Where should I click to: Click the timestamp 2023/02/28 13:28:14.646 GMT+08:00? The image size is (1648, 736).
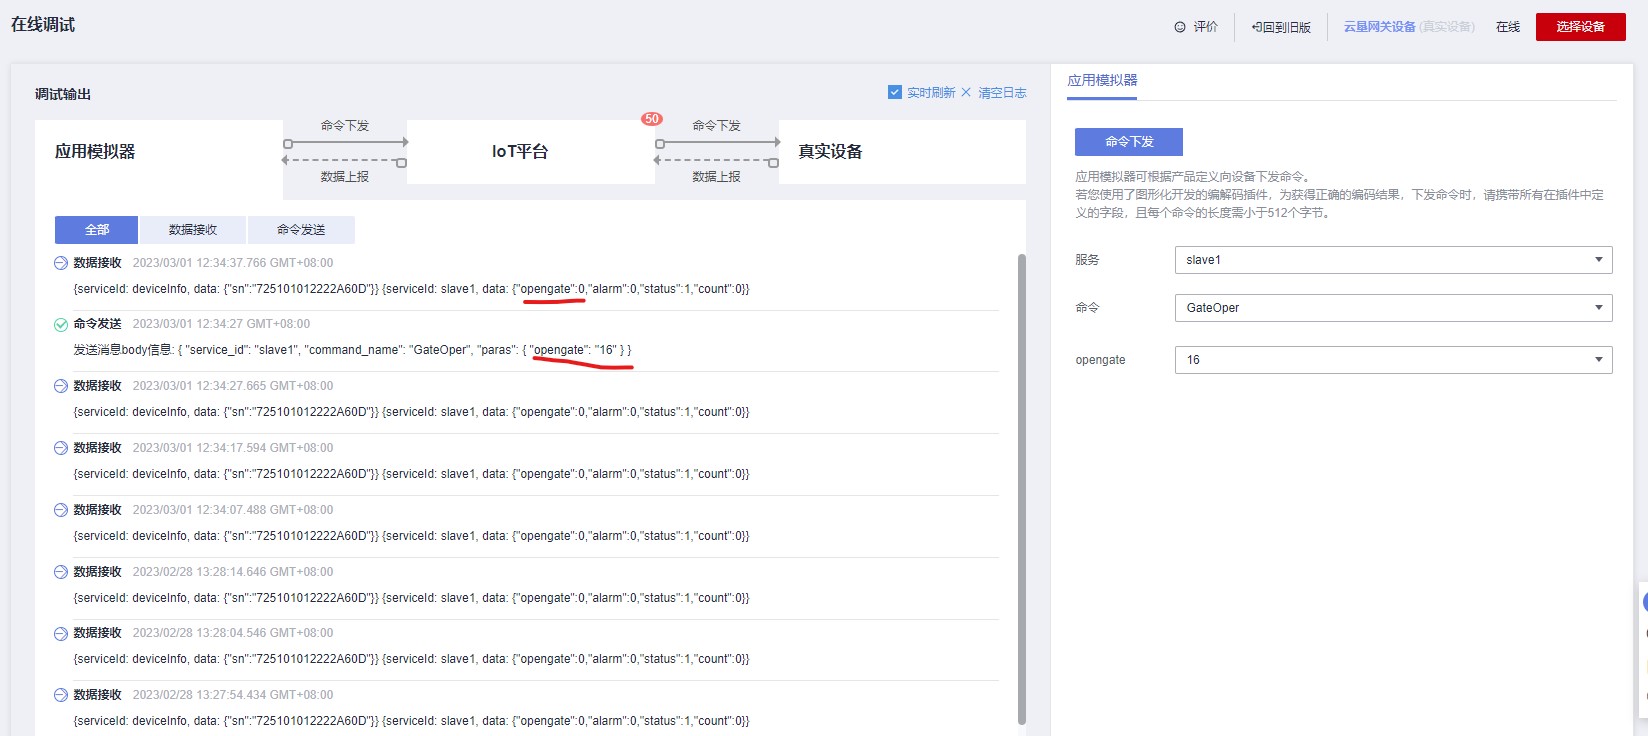coord(233,572)
